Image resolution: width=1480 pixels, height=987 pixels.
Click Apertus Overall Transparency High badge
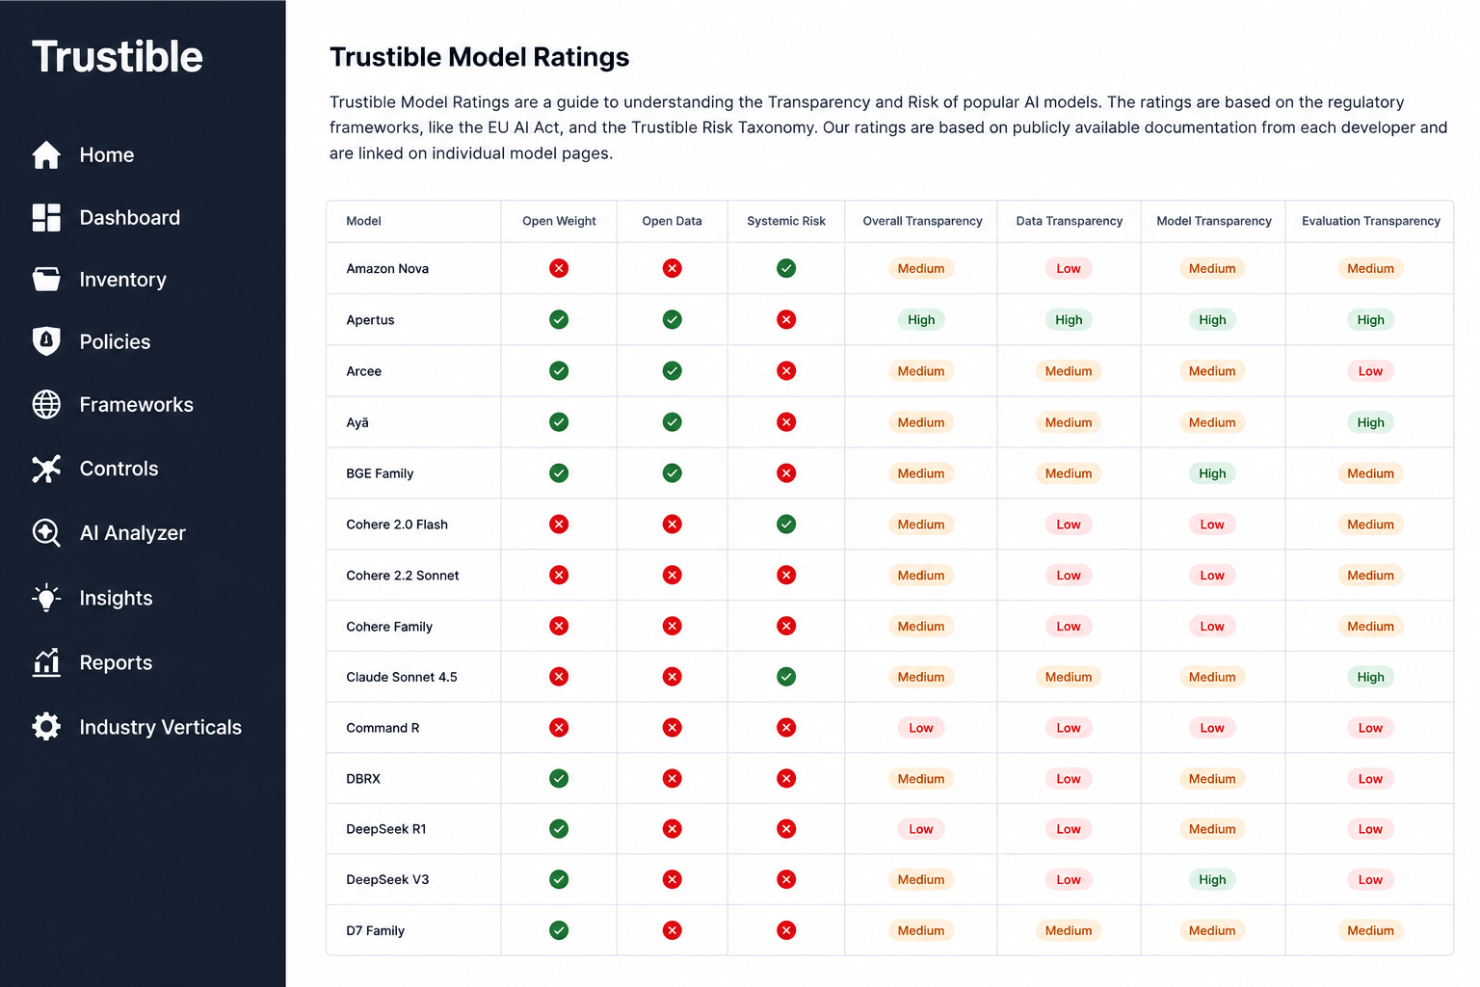tap(921, 320)
